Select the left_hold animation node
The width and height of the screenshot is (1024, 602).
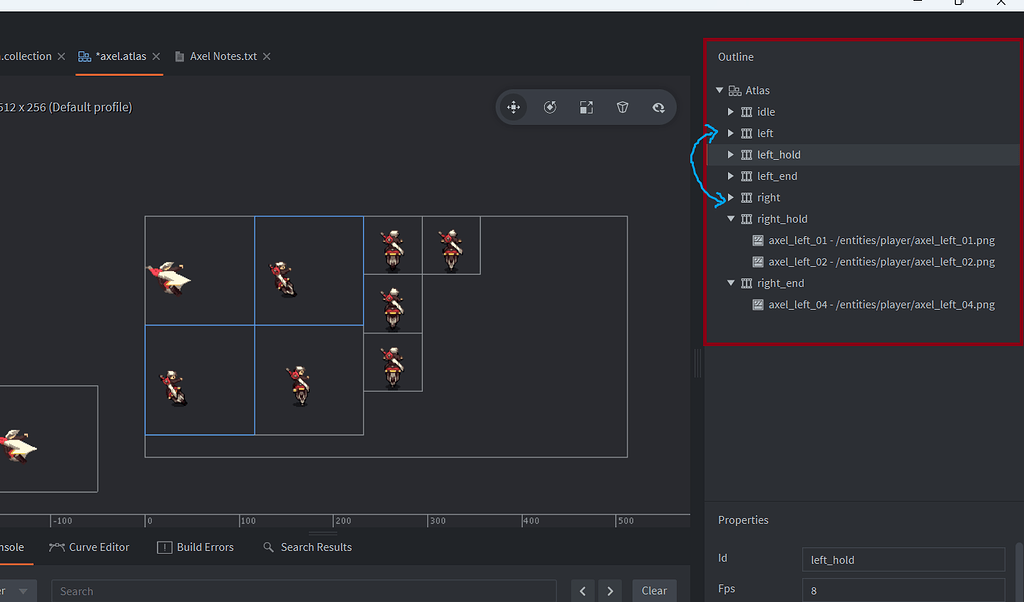pos(779,154)
